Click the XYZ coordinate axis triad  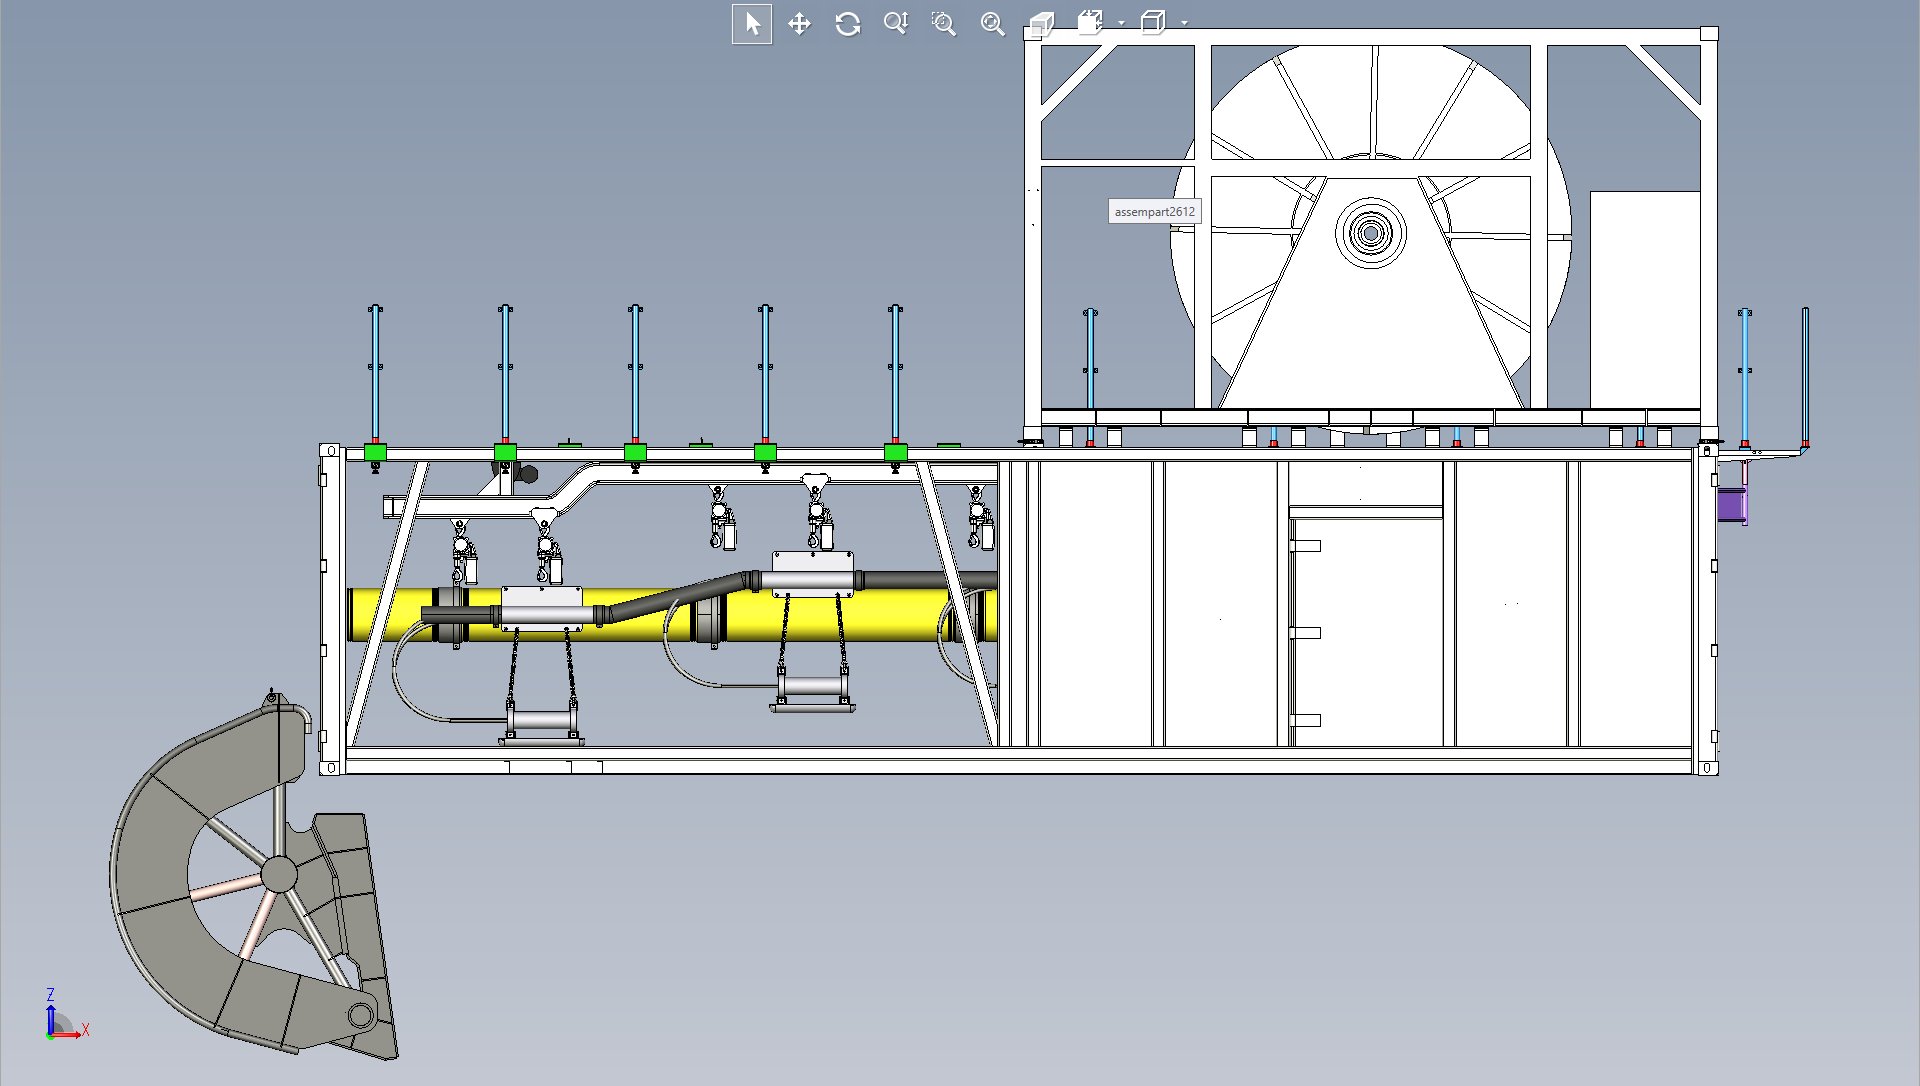[66, 1015]
